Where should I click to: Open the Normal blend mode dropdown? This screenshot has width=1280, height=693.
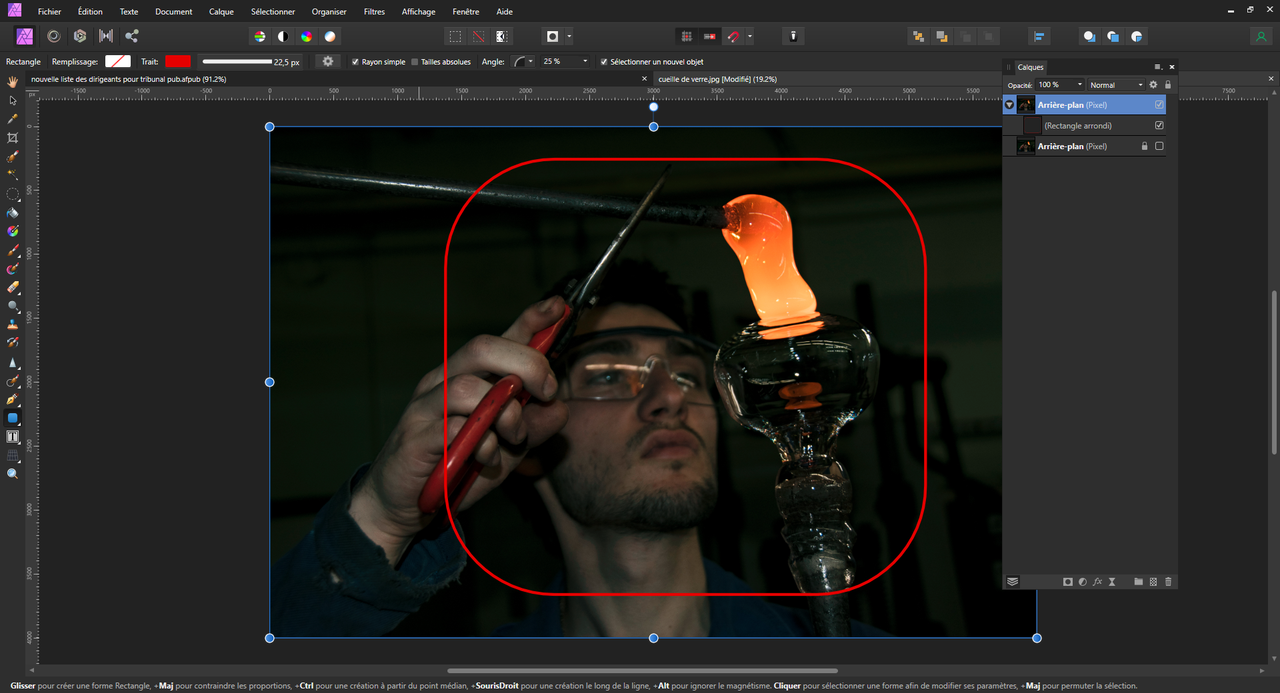(x=1116, y=85)
